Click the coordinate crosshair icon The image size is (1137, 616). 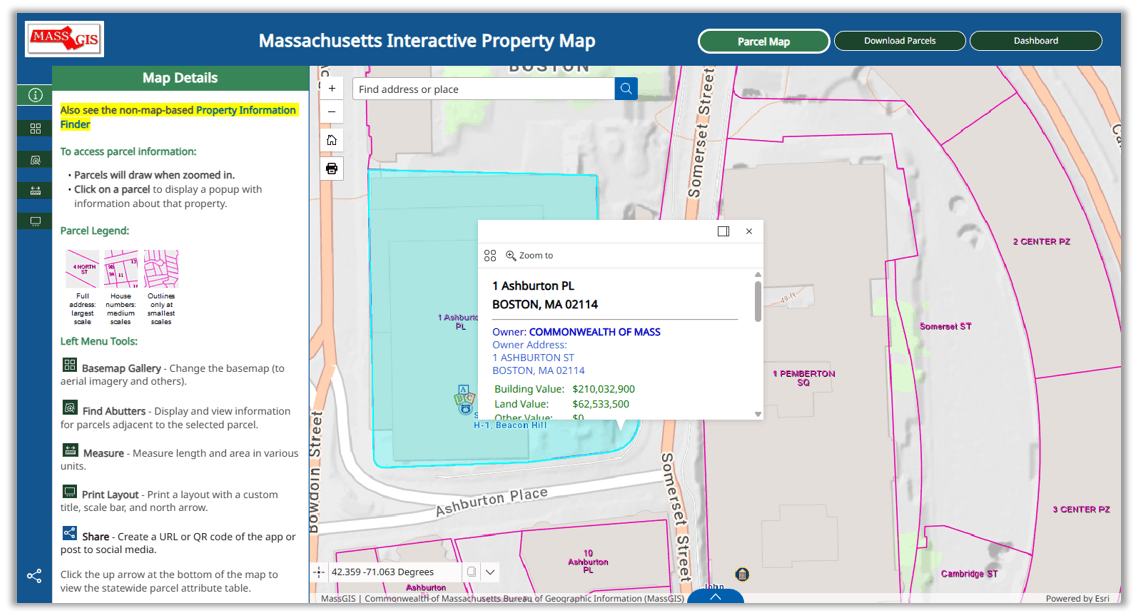pos(319,572)
